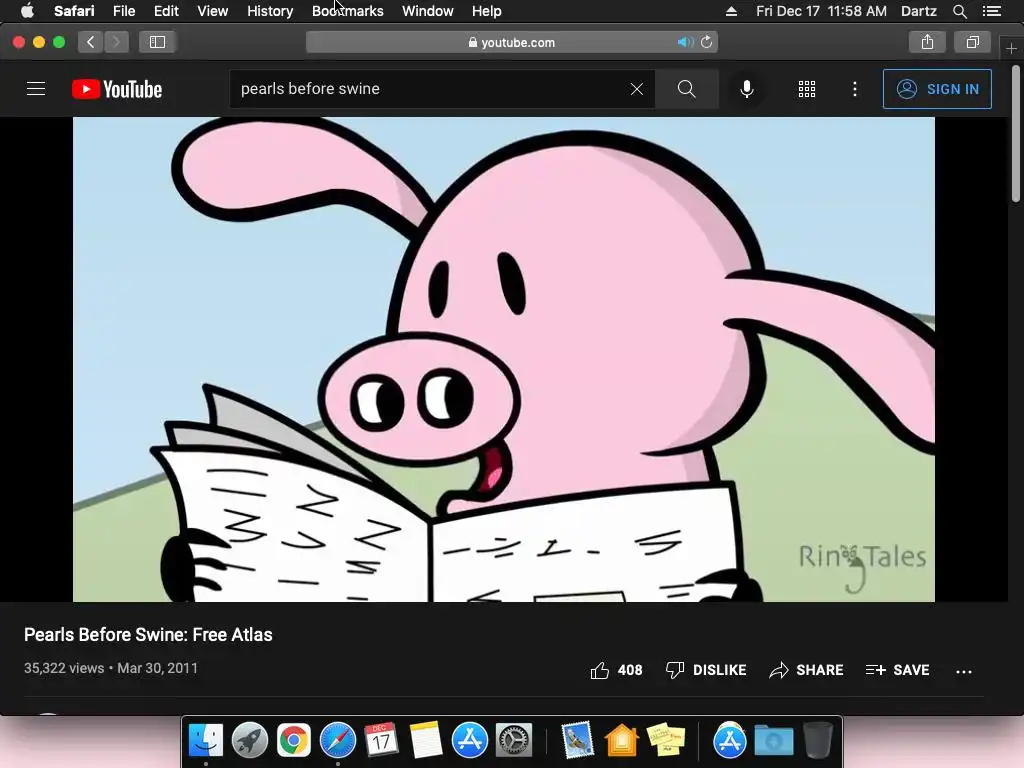Share the Free Atlas video
1024x768 pixels.
807,670
